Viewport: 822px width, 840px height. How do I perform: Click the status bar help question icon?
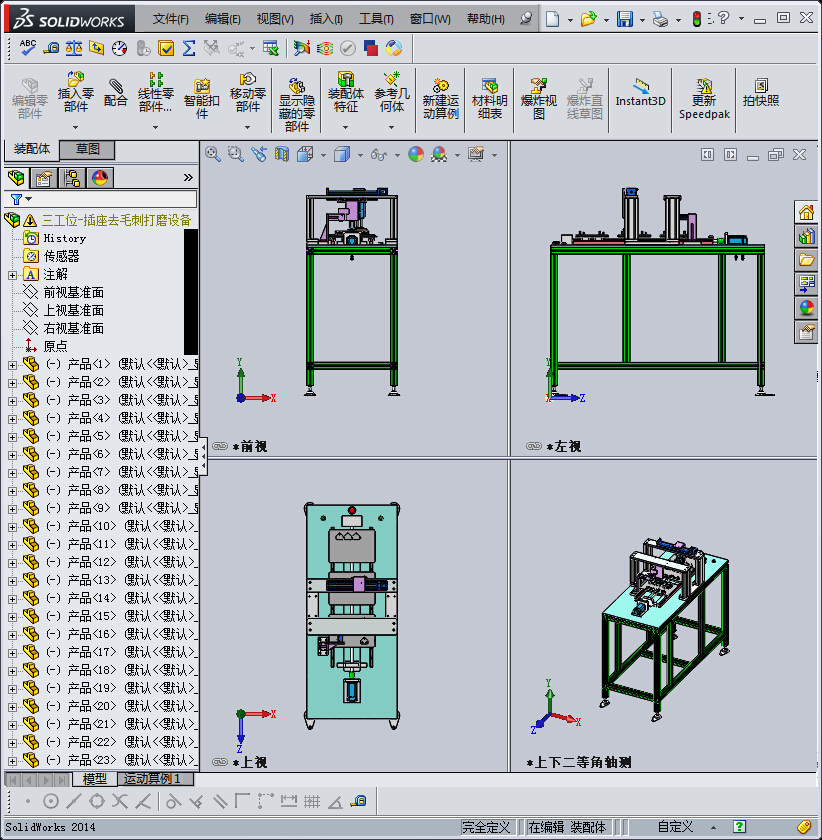[739, 827]
